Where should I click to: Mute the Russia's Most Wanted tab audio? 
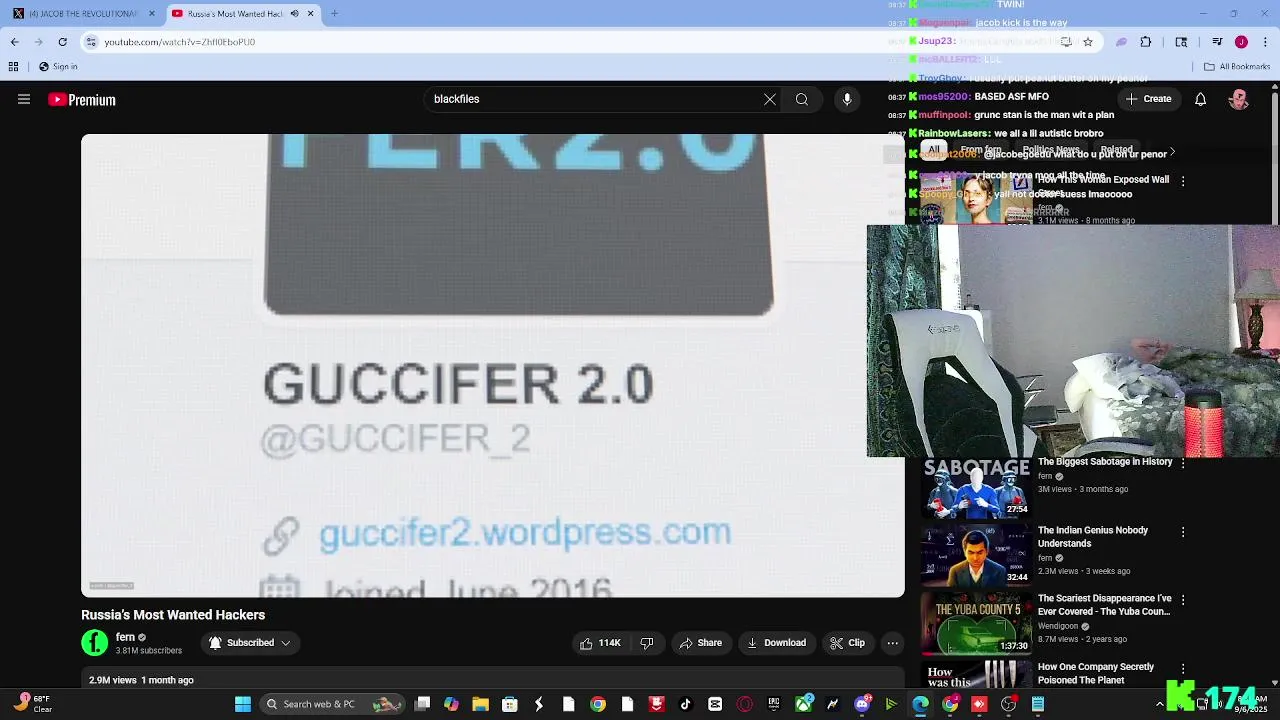pyautogui.click(x=294, y=14)
